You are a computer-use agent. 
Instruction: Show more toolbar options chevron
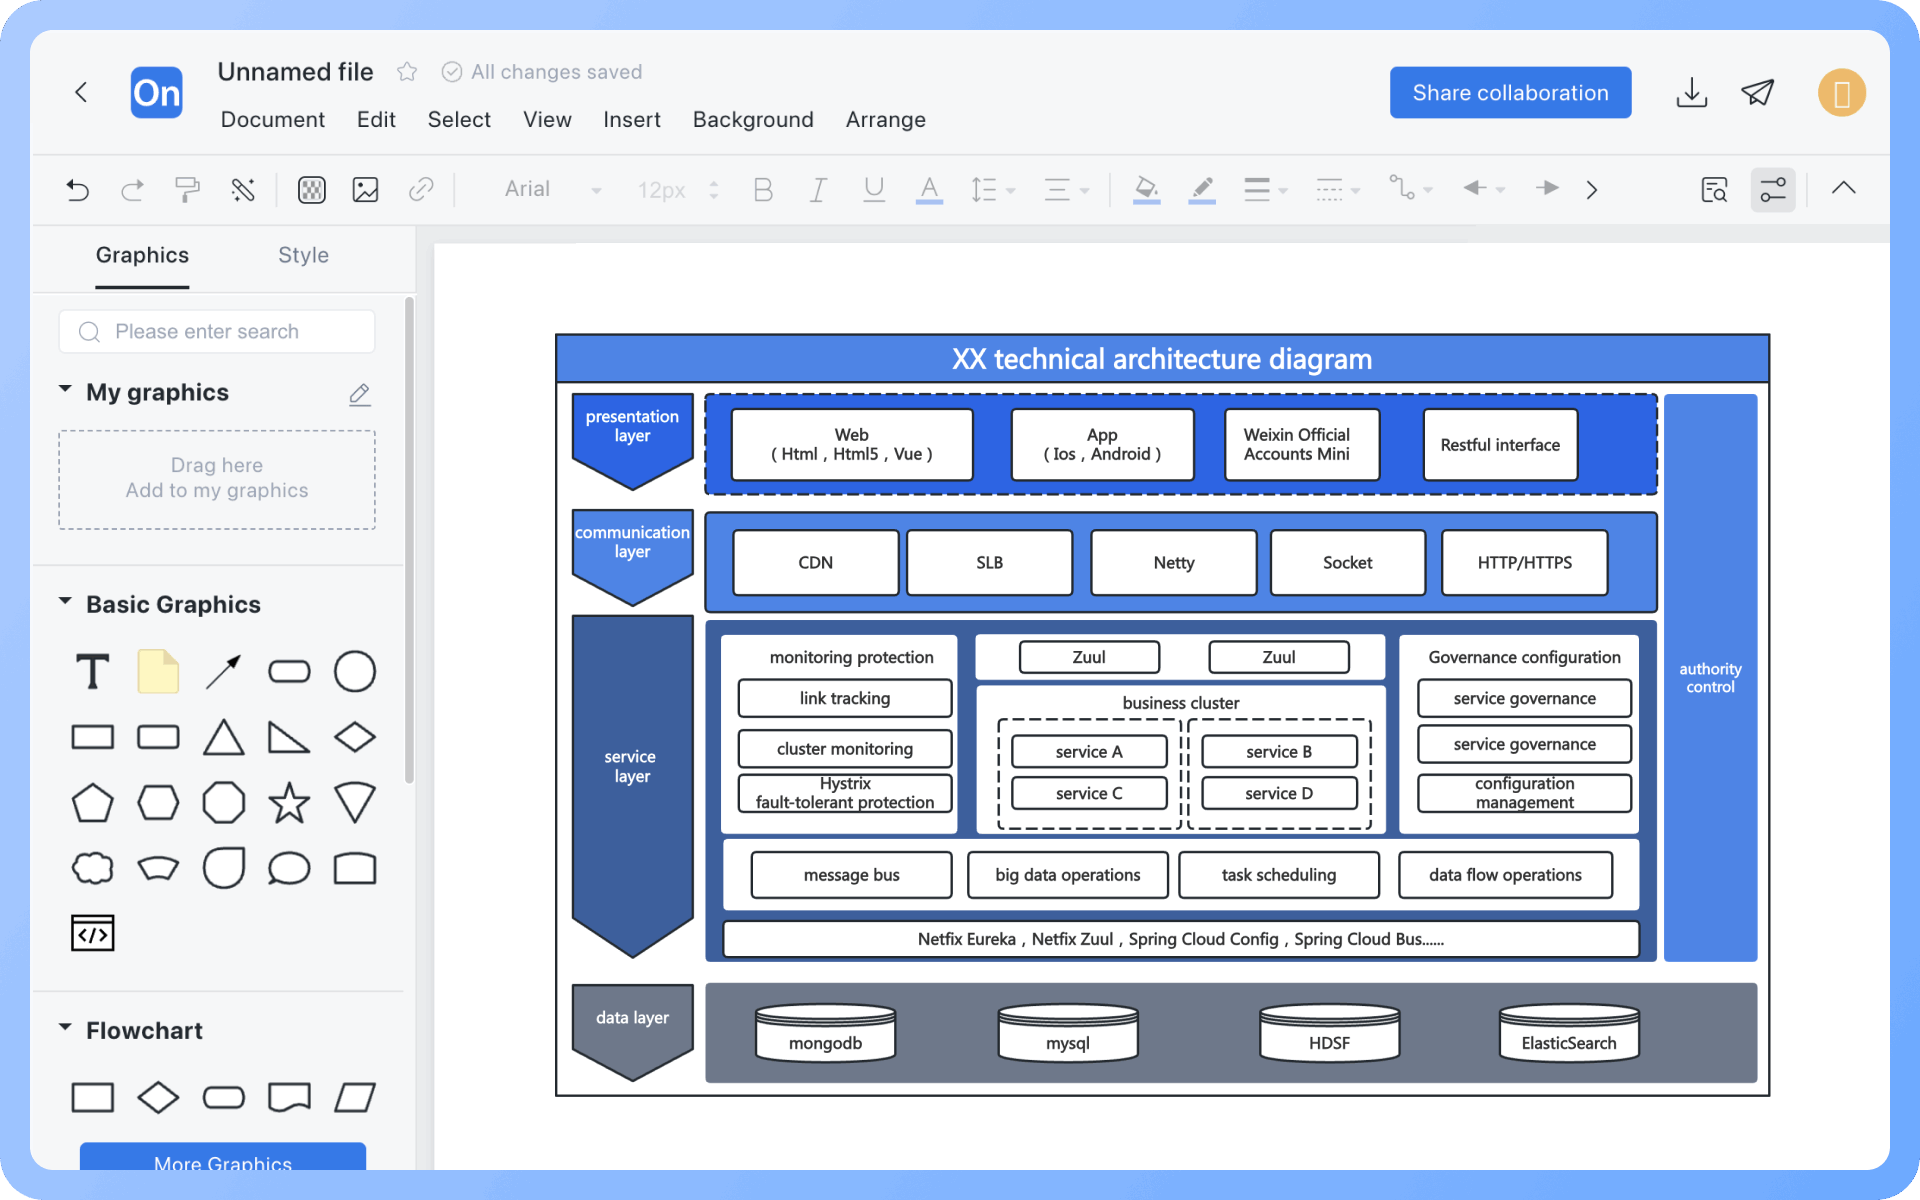pos(1592,189)
